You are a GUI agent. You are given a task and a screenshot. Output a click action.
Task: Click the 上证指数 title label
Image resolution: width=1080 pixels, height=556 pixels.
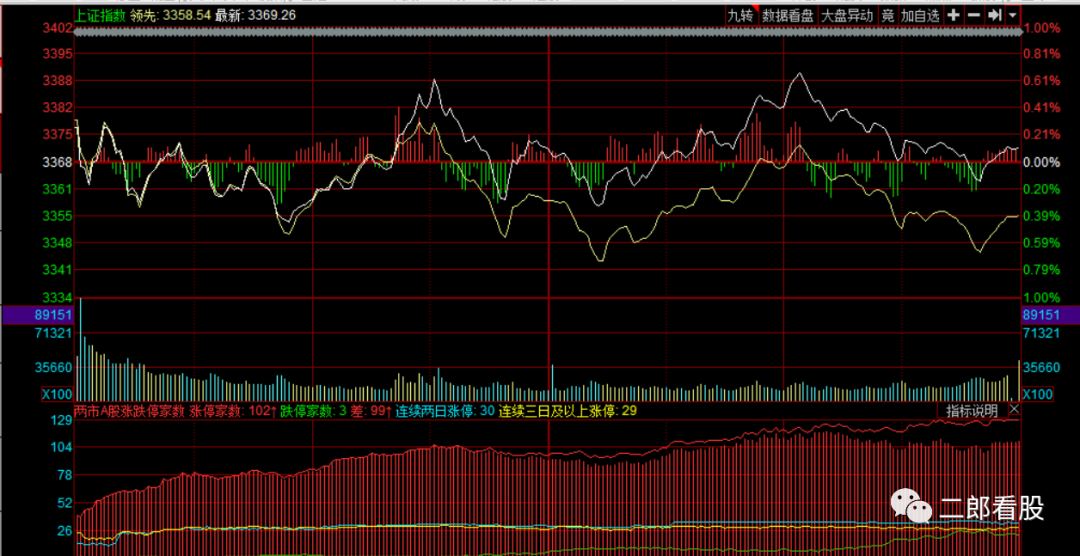[x=103, y=14]
